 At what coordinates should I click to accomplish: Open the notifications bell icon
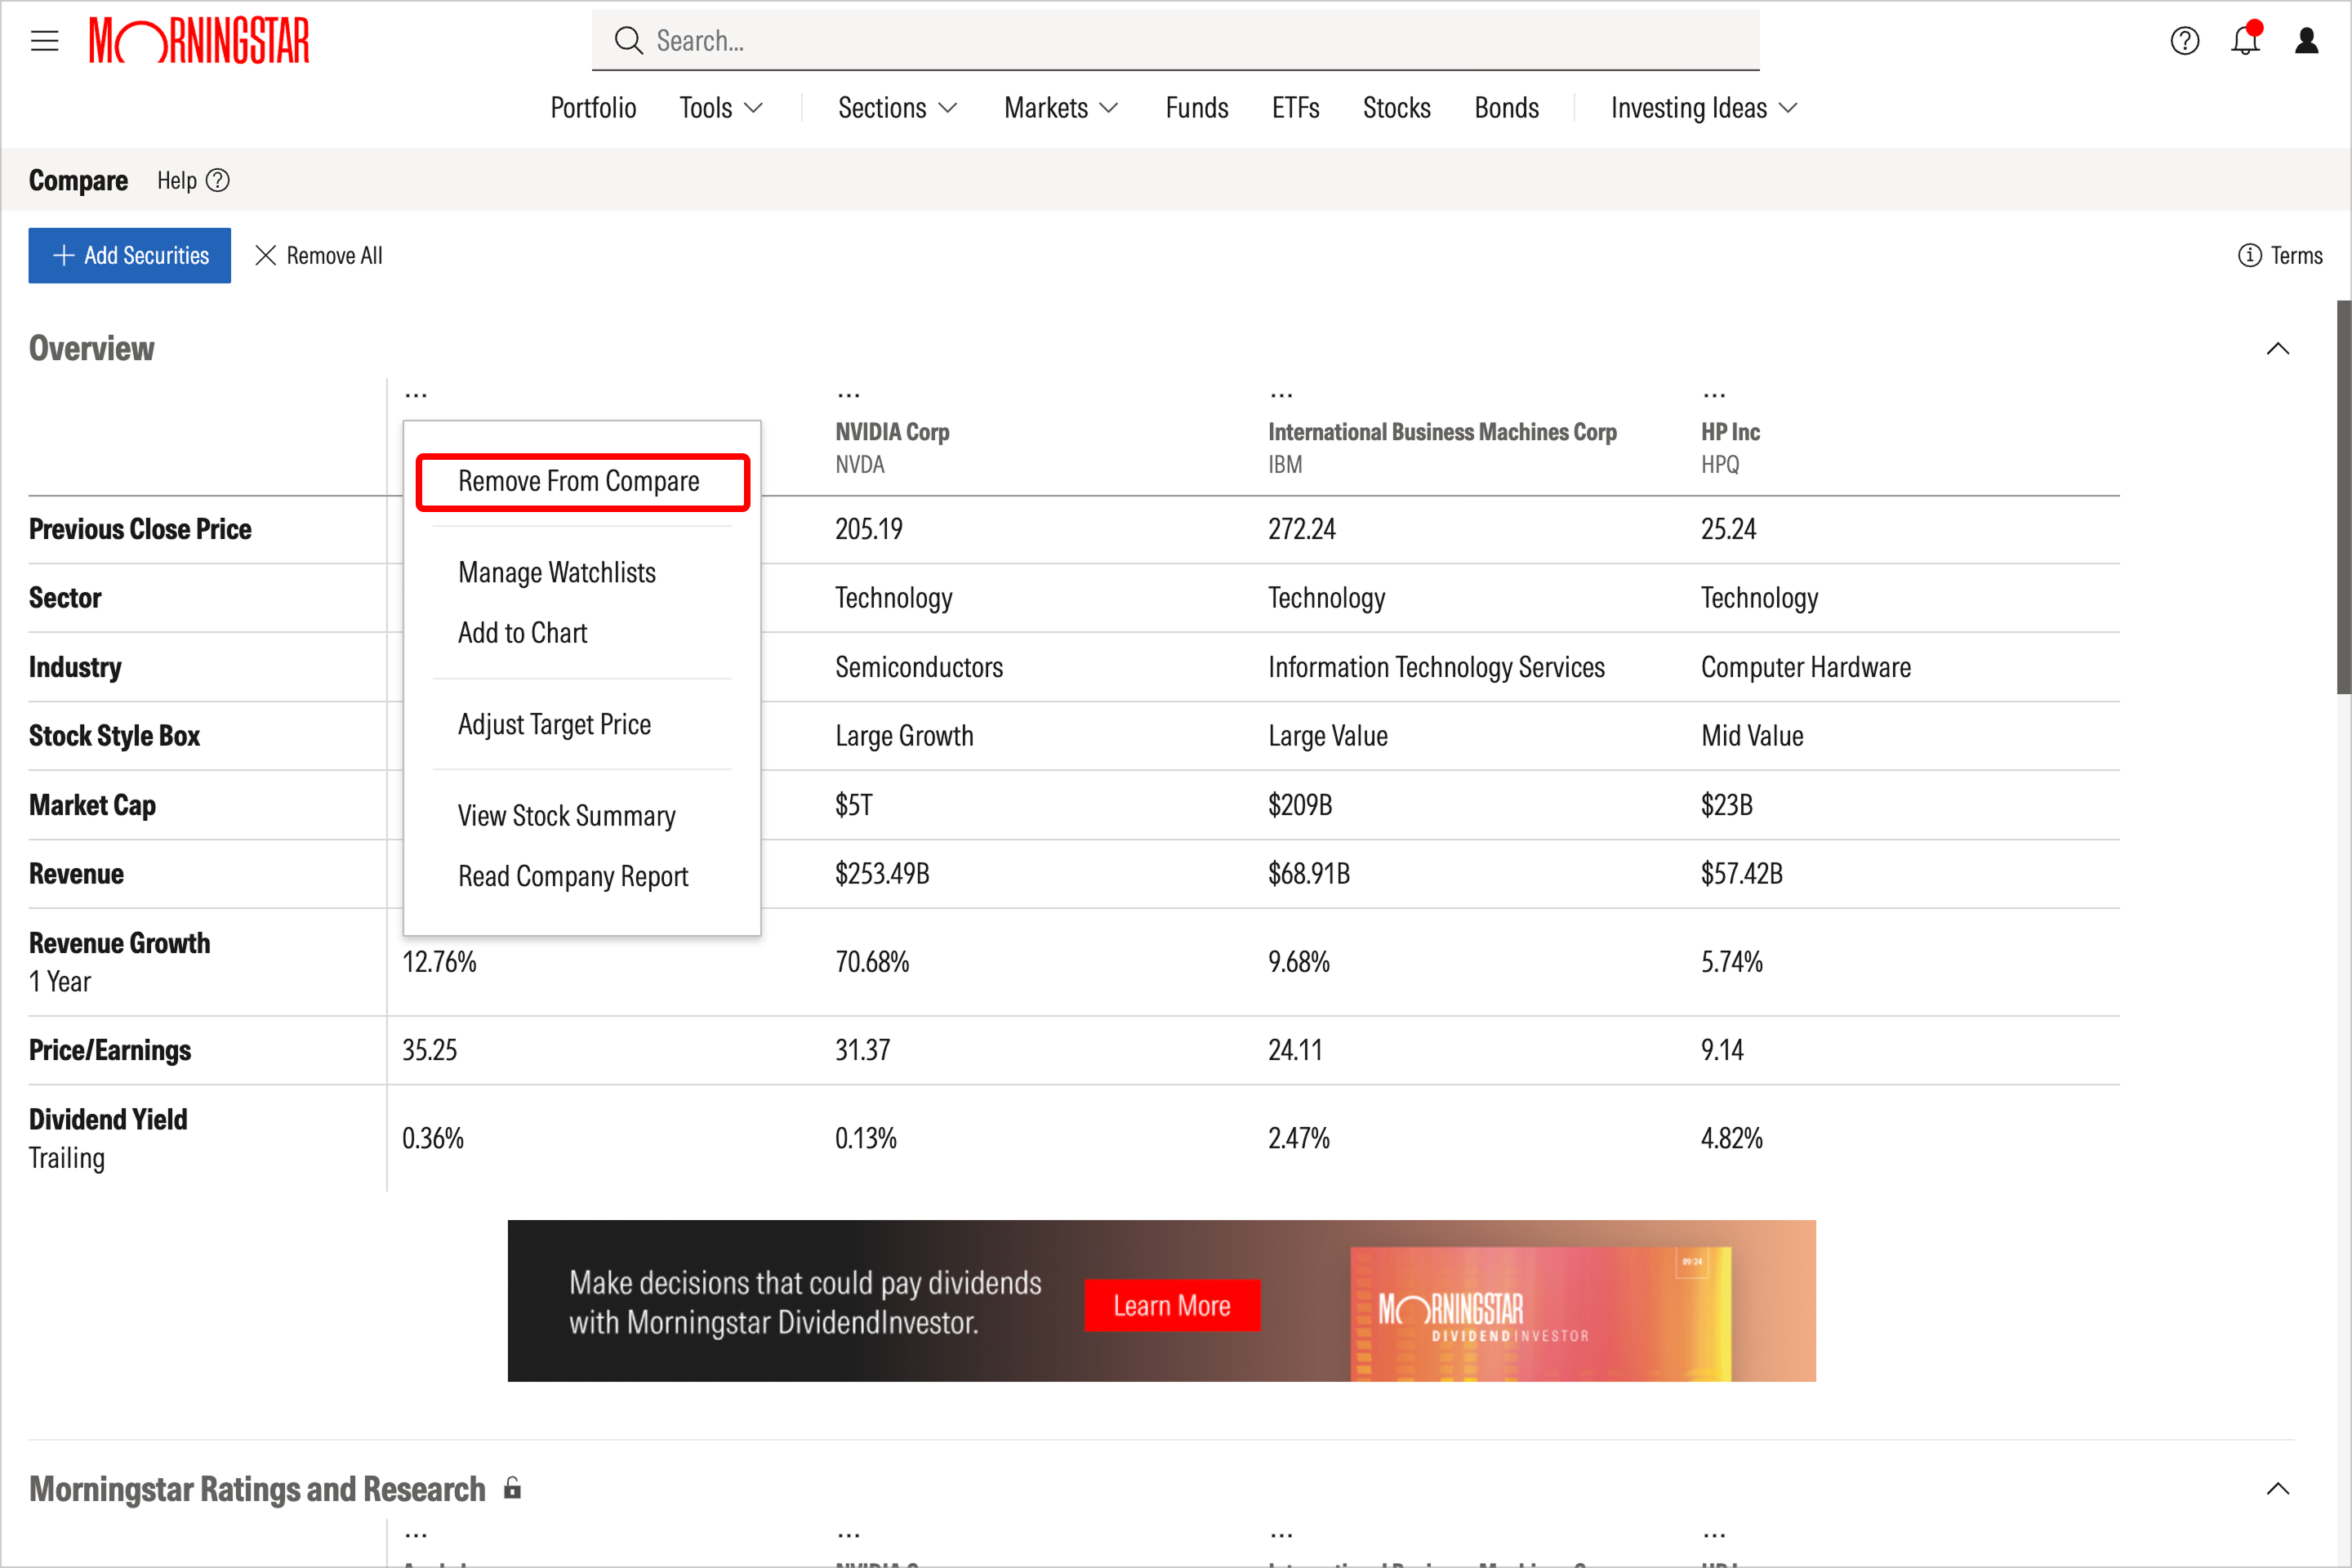[2245, 39]
